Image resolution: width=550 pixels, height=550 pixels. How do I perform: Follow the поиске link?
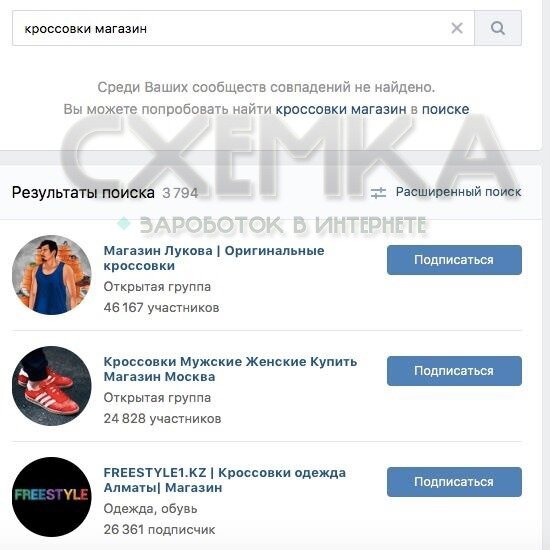(445, 109)
